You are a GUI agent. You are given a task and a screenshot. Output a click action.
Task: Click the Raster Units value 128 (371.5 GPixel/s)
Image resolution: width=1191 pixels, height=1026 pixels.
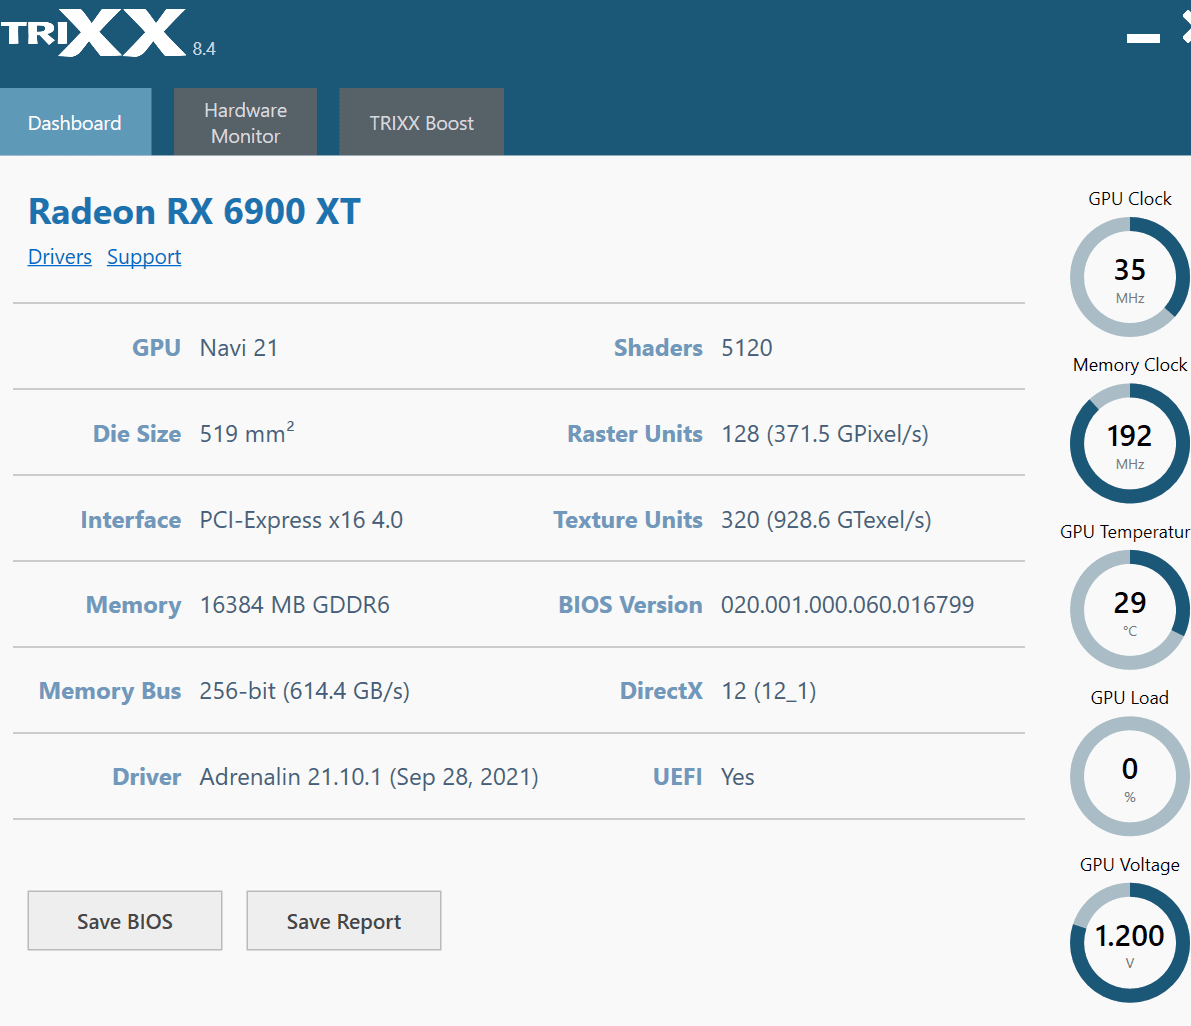825,434
